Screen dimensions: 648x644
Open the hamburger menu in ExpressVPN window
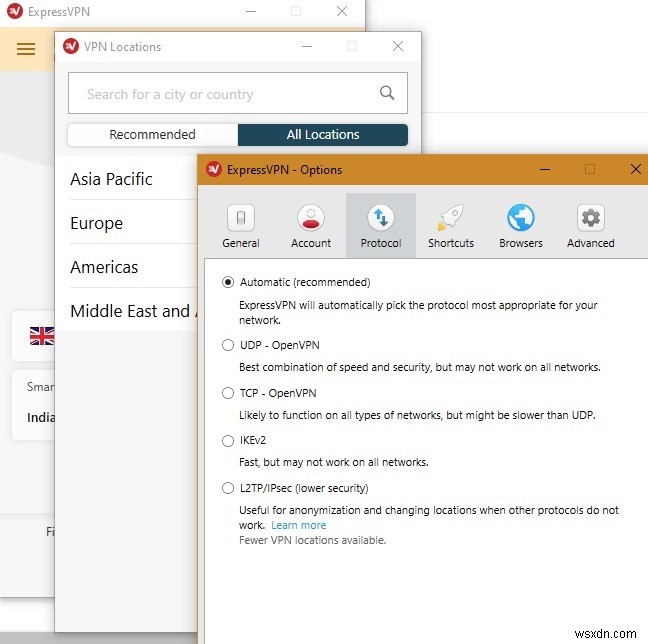pos(26,49)
